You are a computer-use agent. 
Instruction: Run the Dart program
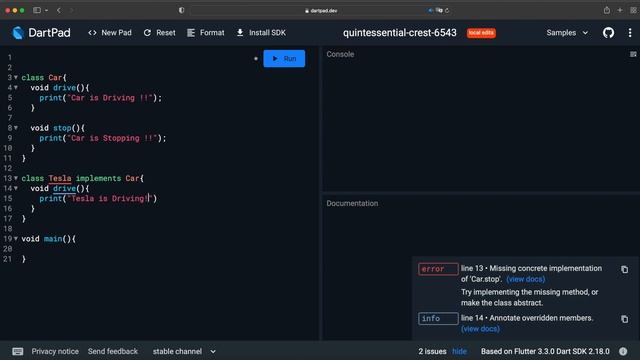[x=284, y=58]
